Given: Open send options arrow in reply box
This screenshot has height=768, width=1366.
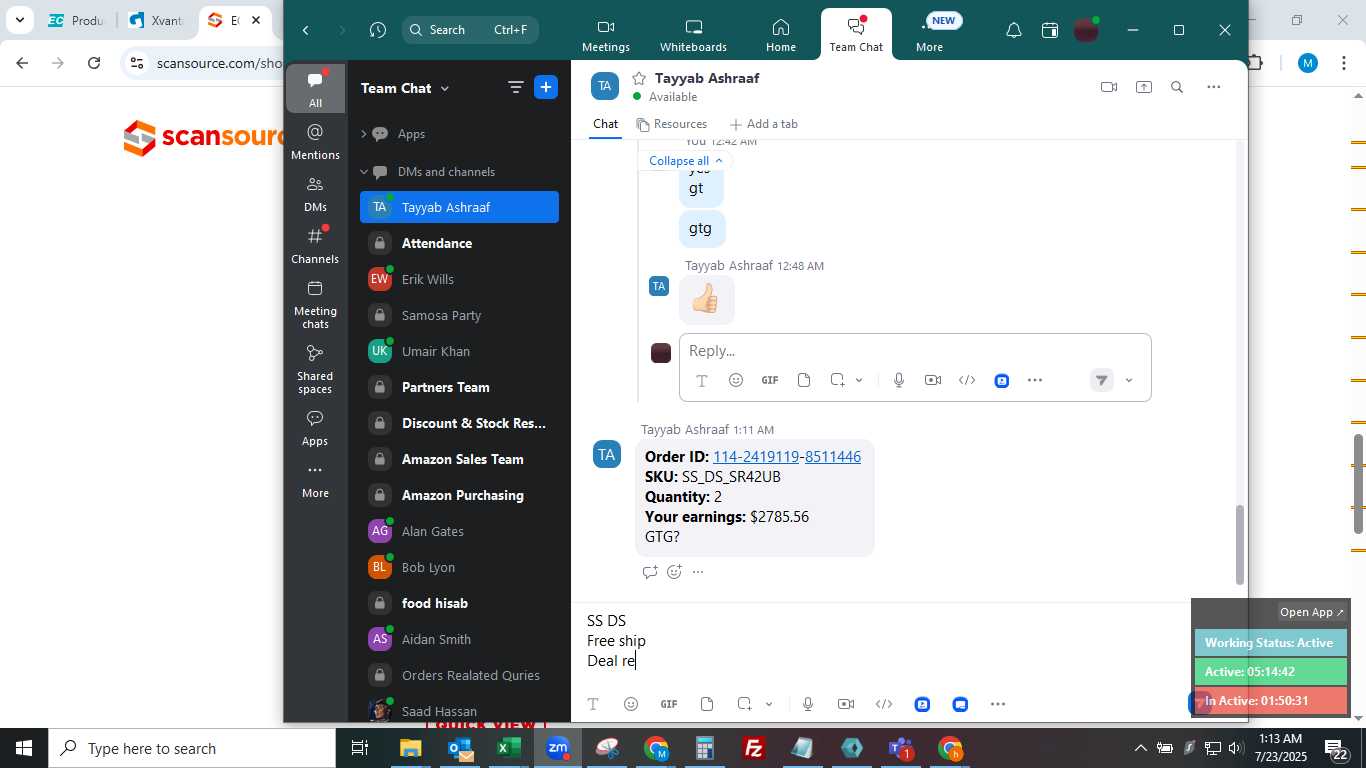Looking at the screenshot, I should point(1129,380).
